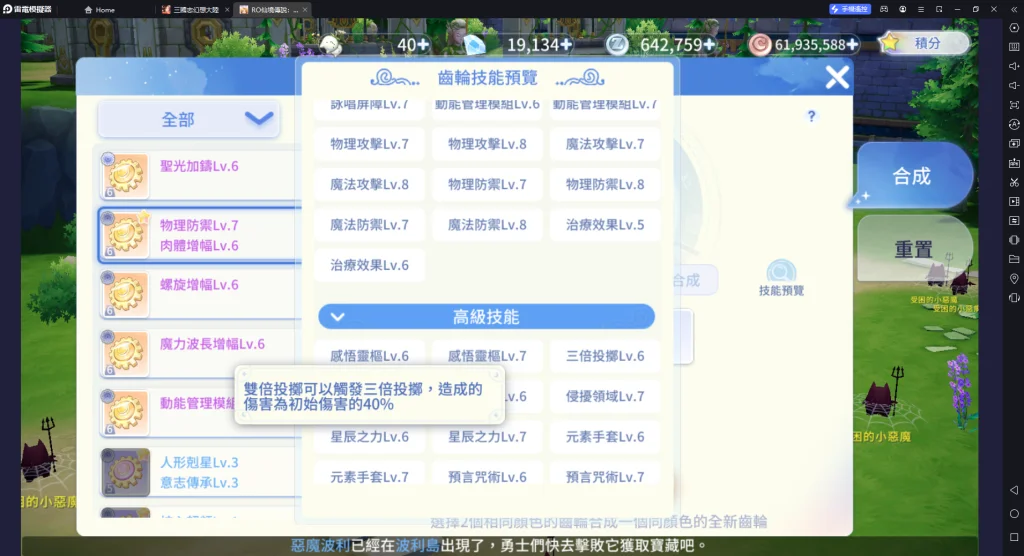Select 星辰之力Lv.7 skill tile
1024x556 pixels.
(x=487, y=437)
